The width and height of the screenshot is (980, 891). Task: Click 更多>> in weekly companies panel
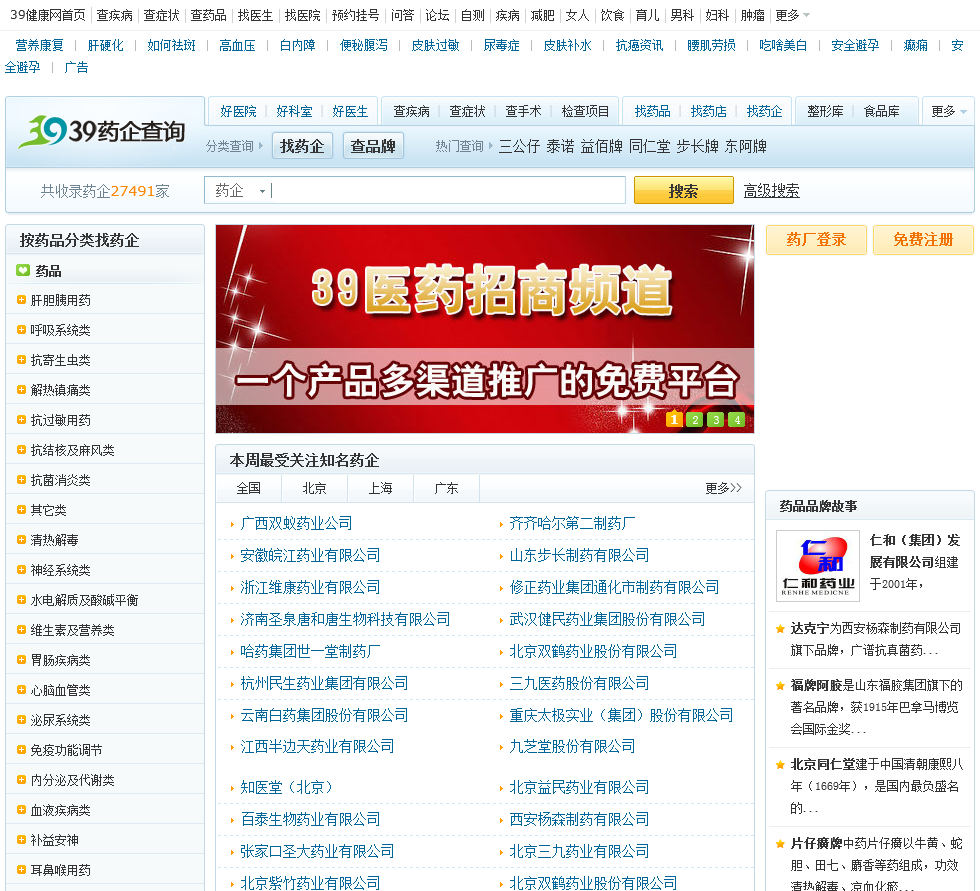724,488
